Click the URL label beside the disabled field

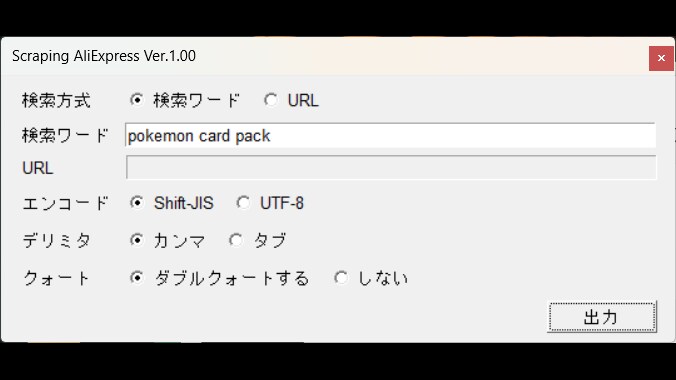coord(38,168)
